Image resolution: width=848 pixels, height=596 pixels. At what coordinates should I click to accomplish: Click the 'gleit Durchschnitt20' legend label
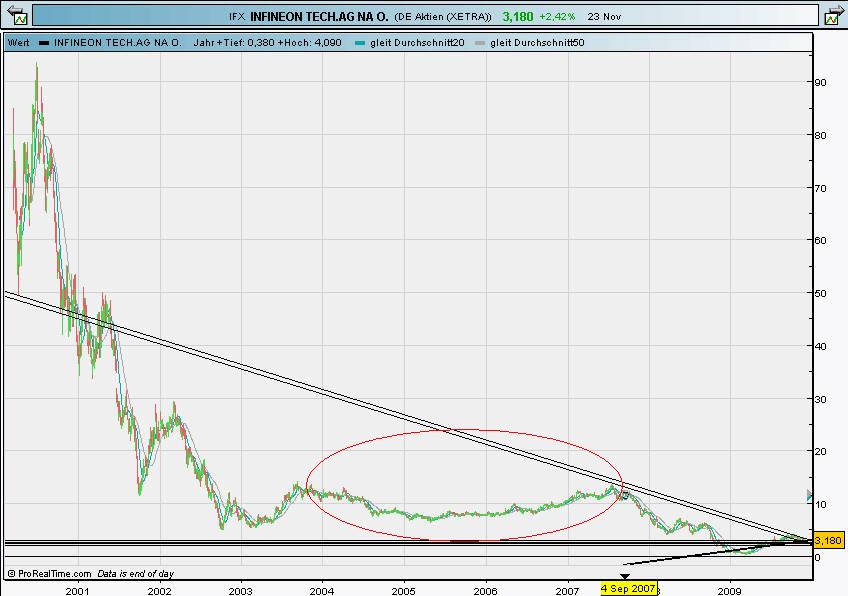coord(417,43)
